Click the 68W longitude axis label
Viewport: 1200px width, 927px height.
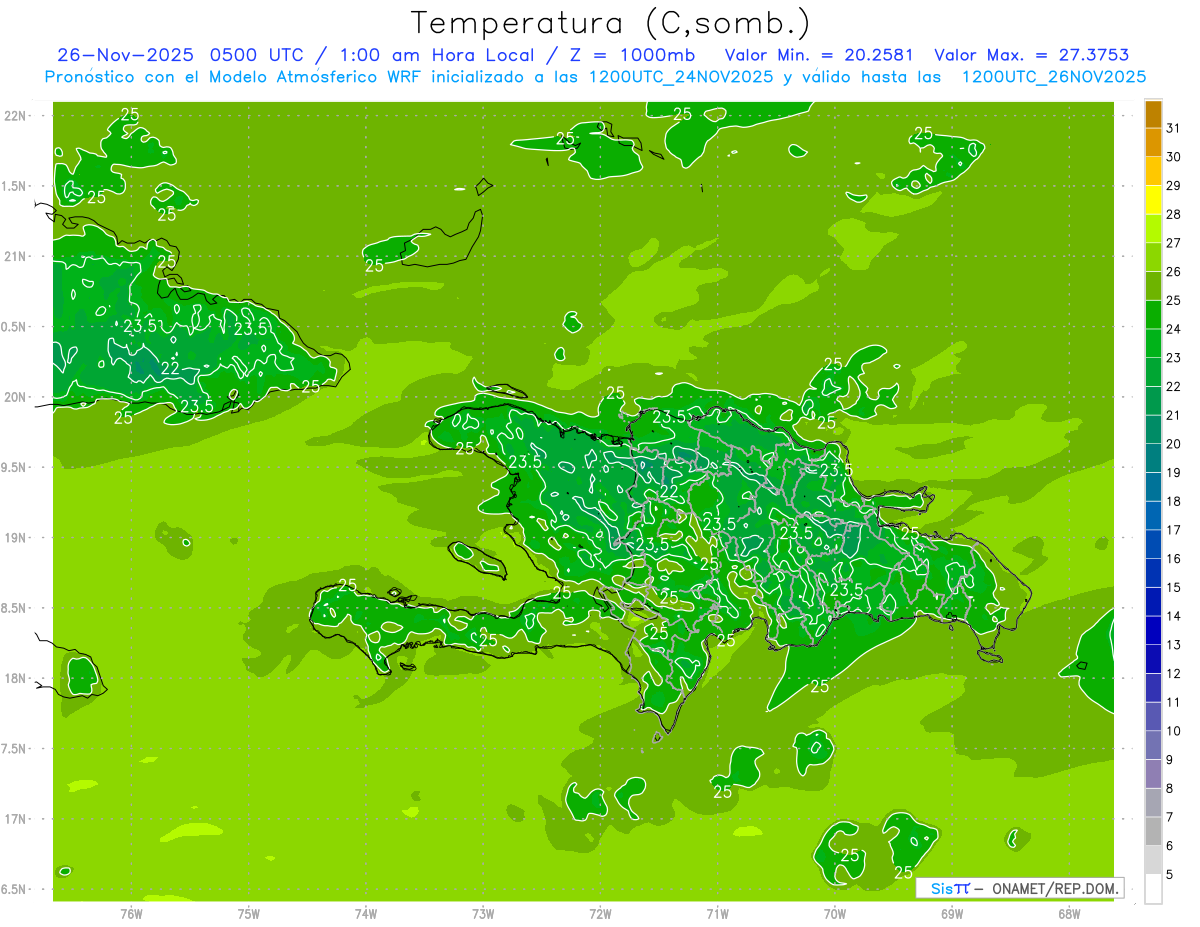pos(1068,913)
